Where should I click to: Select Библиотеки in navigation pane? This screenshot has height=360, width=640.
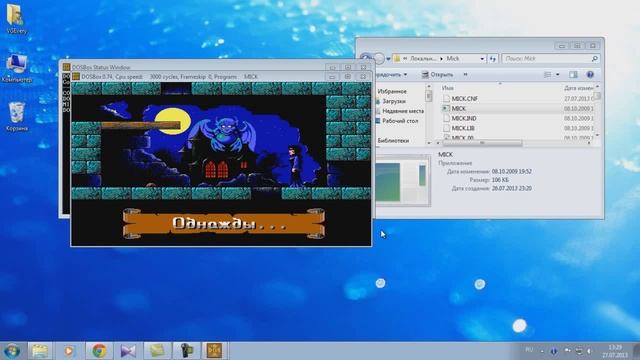coord(393,140)
